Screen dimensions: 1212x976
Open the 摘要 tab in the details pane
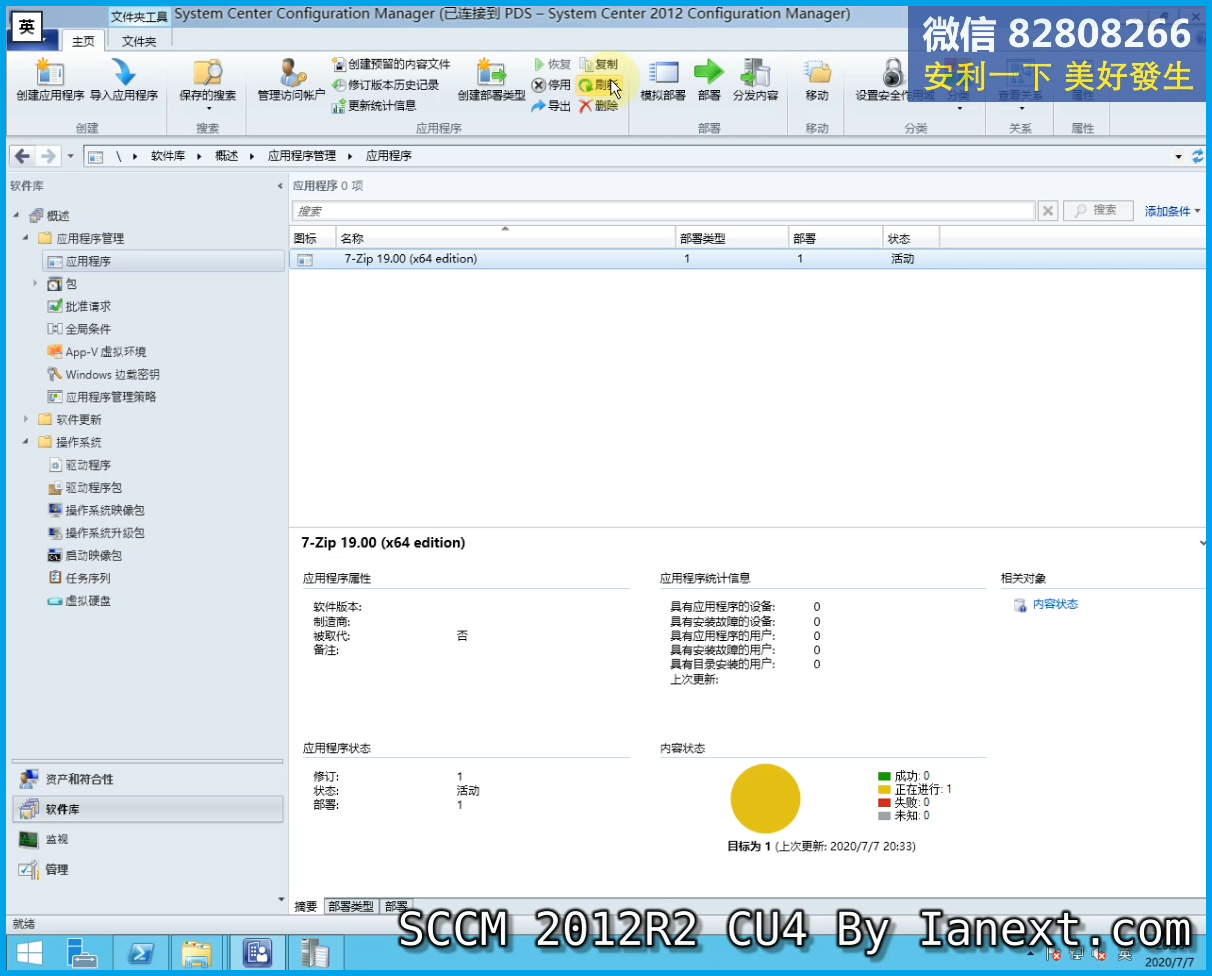point(306,906)
